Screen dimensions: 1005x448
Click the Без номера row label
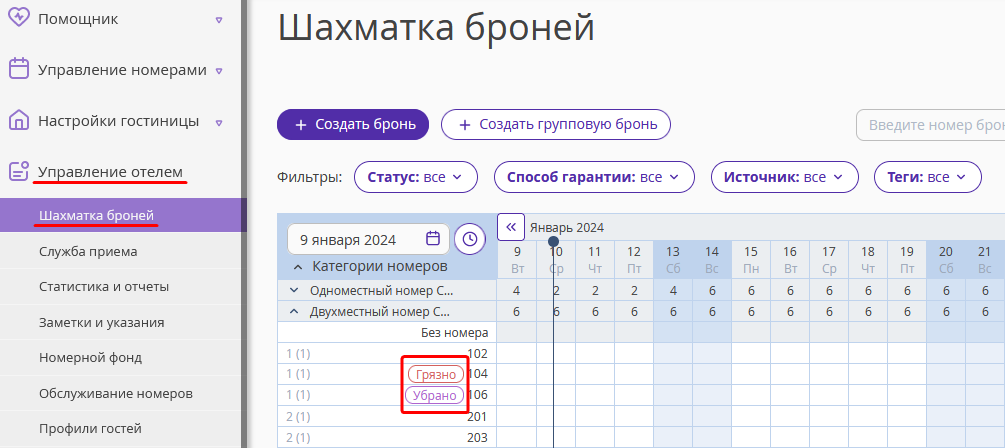coord(454,333)
